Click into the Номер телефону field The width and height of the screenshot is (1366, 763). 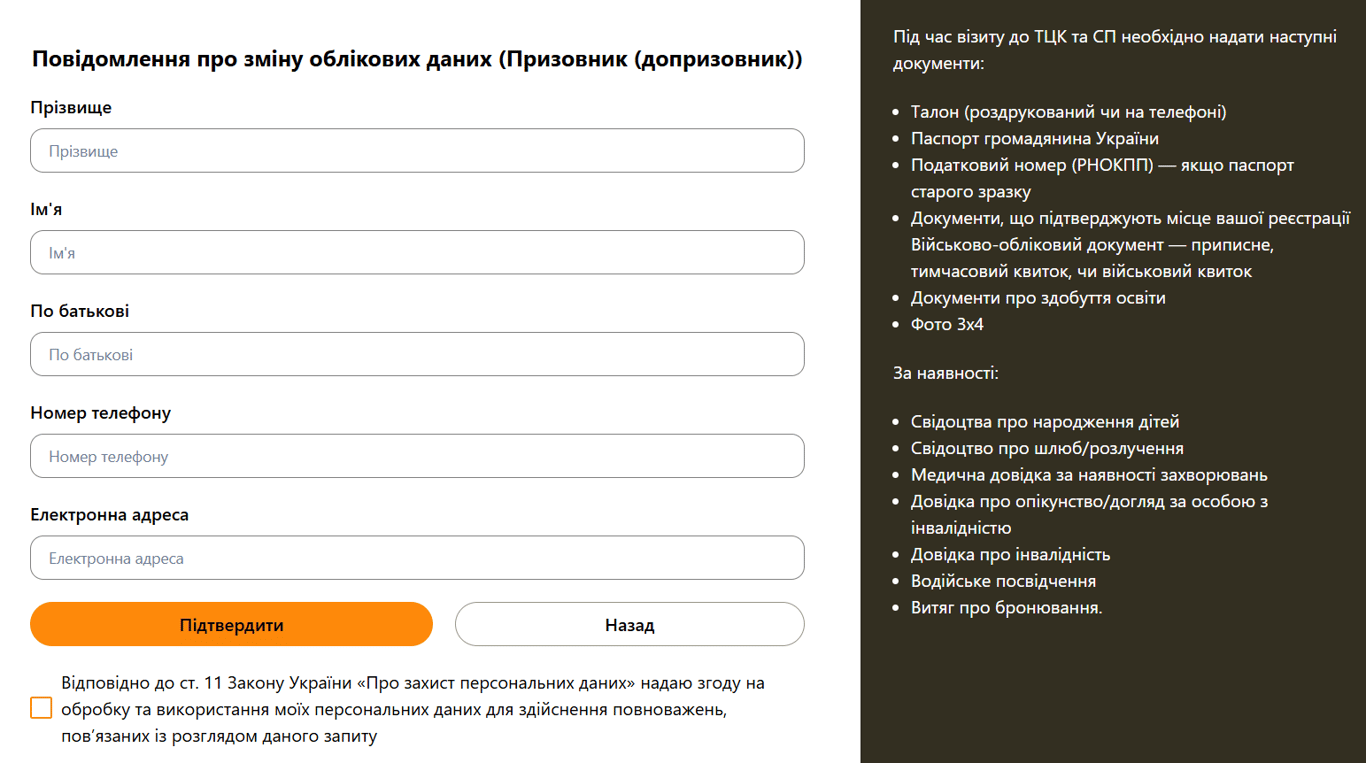pyautogui.click(x=417, y=457)
